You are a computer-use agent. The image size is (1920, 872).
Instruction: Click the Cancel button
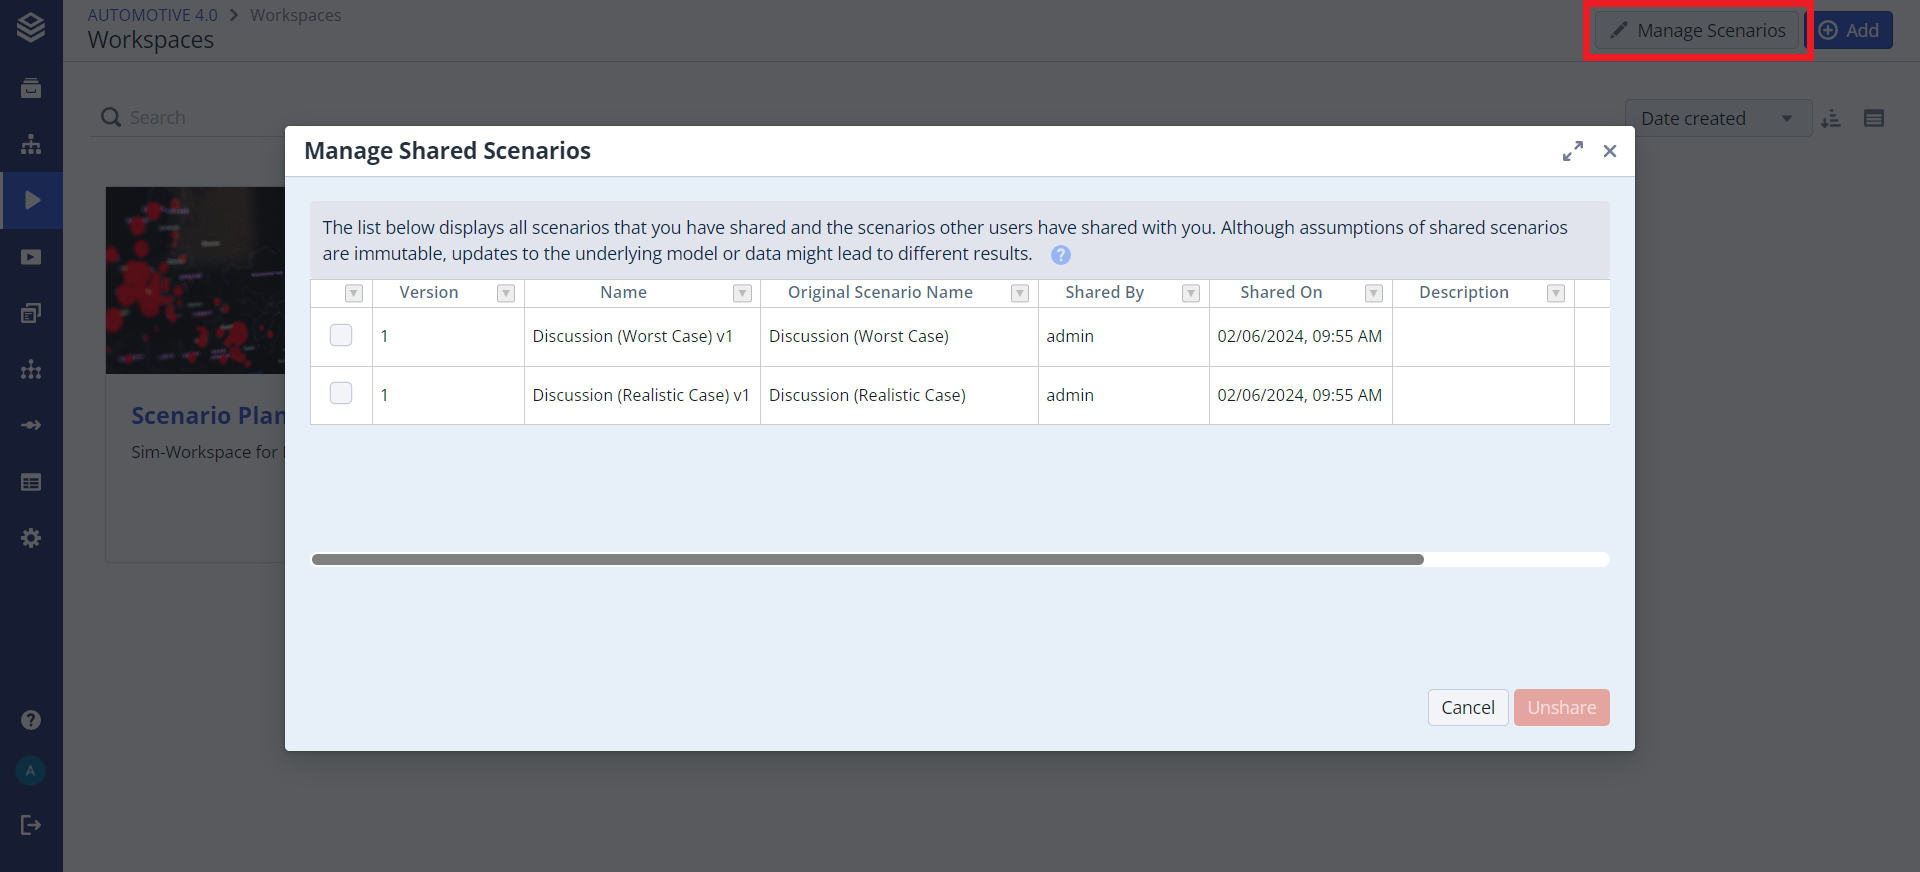1467,707
